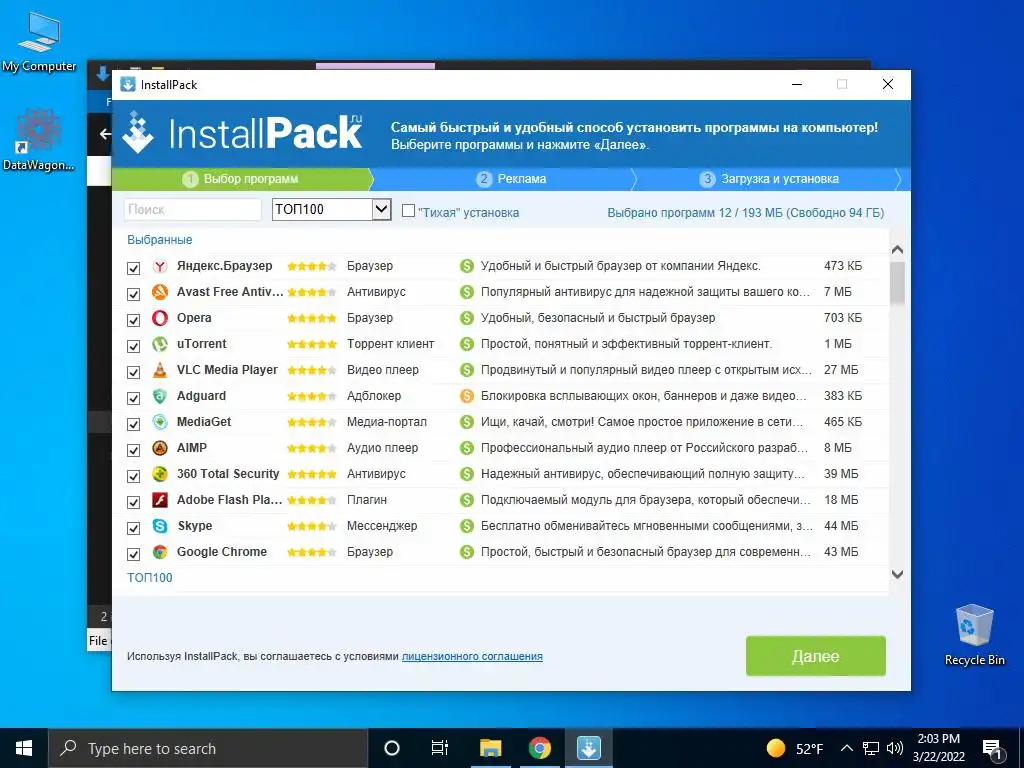Click the Cortana circle button on taskbar
Screen dimensions: 1024x768
coord(391,748)
